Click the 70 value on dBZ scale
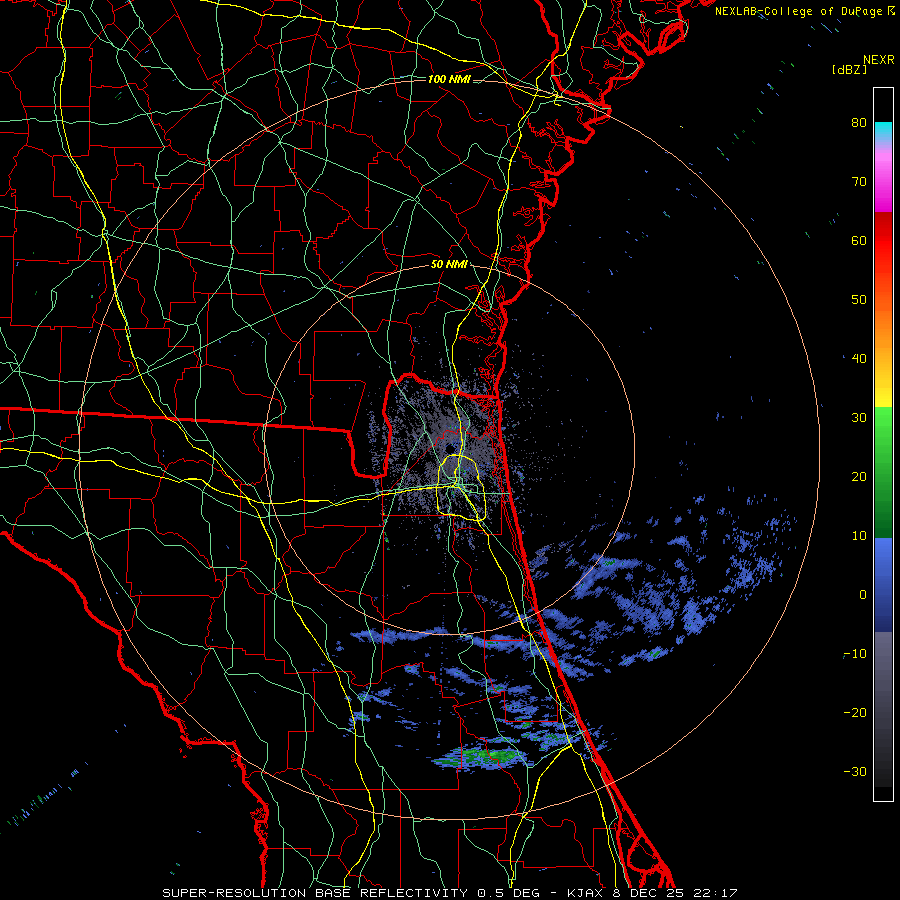 [x=859, y=181]
